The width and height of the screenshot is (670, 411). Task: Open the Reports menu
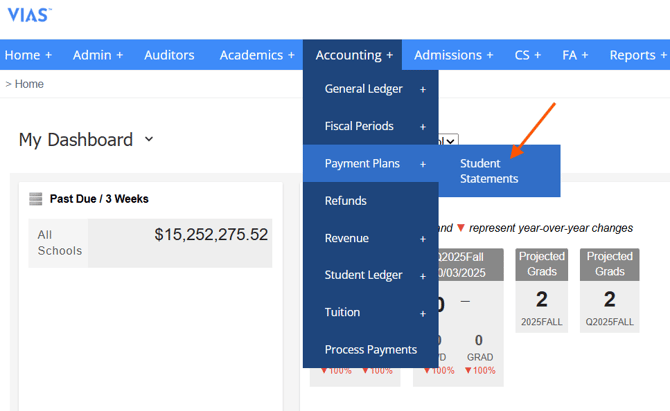[638, 55]
